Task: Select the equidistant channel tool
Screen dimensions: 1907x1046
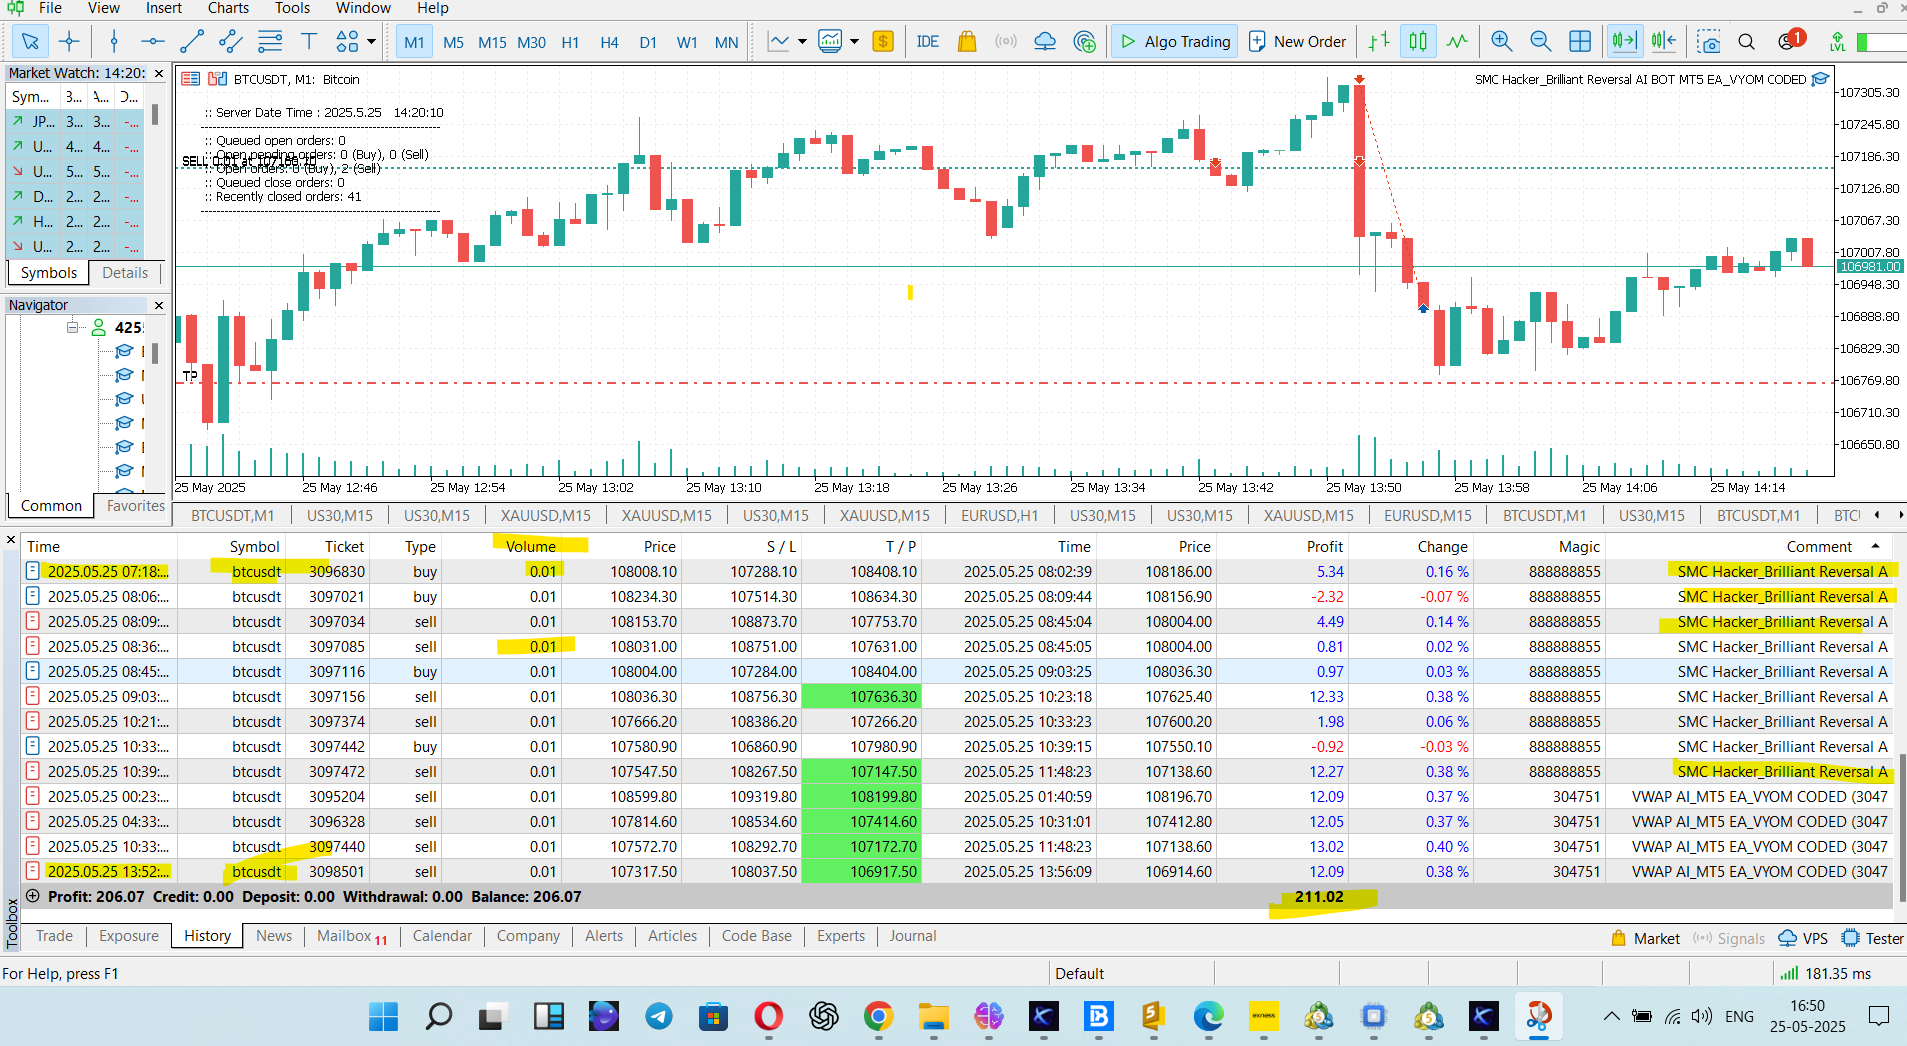Action: click(230, 42)
